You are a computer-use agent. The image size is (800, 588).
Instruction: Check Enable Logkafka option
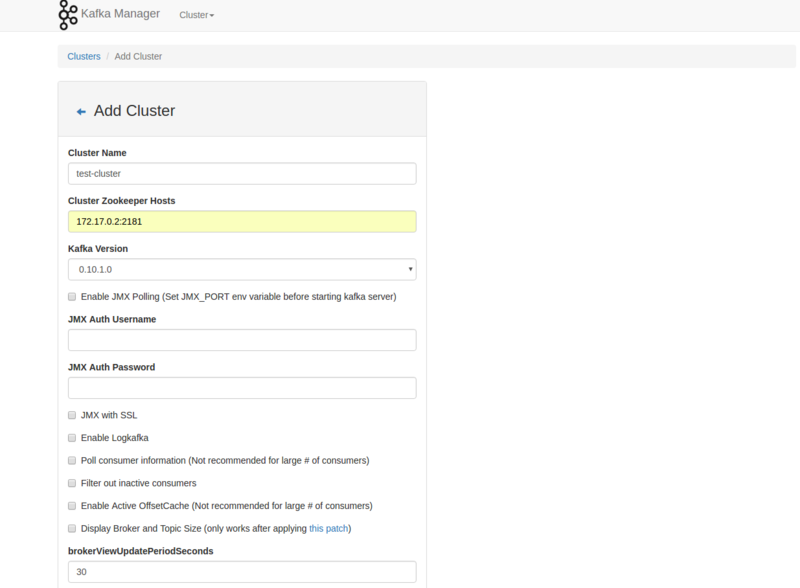point(72,438)
